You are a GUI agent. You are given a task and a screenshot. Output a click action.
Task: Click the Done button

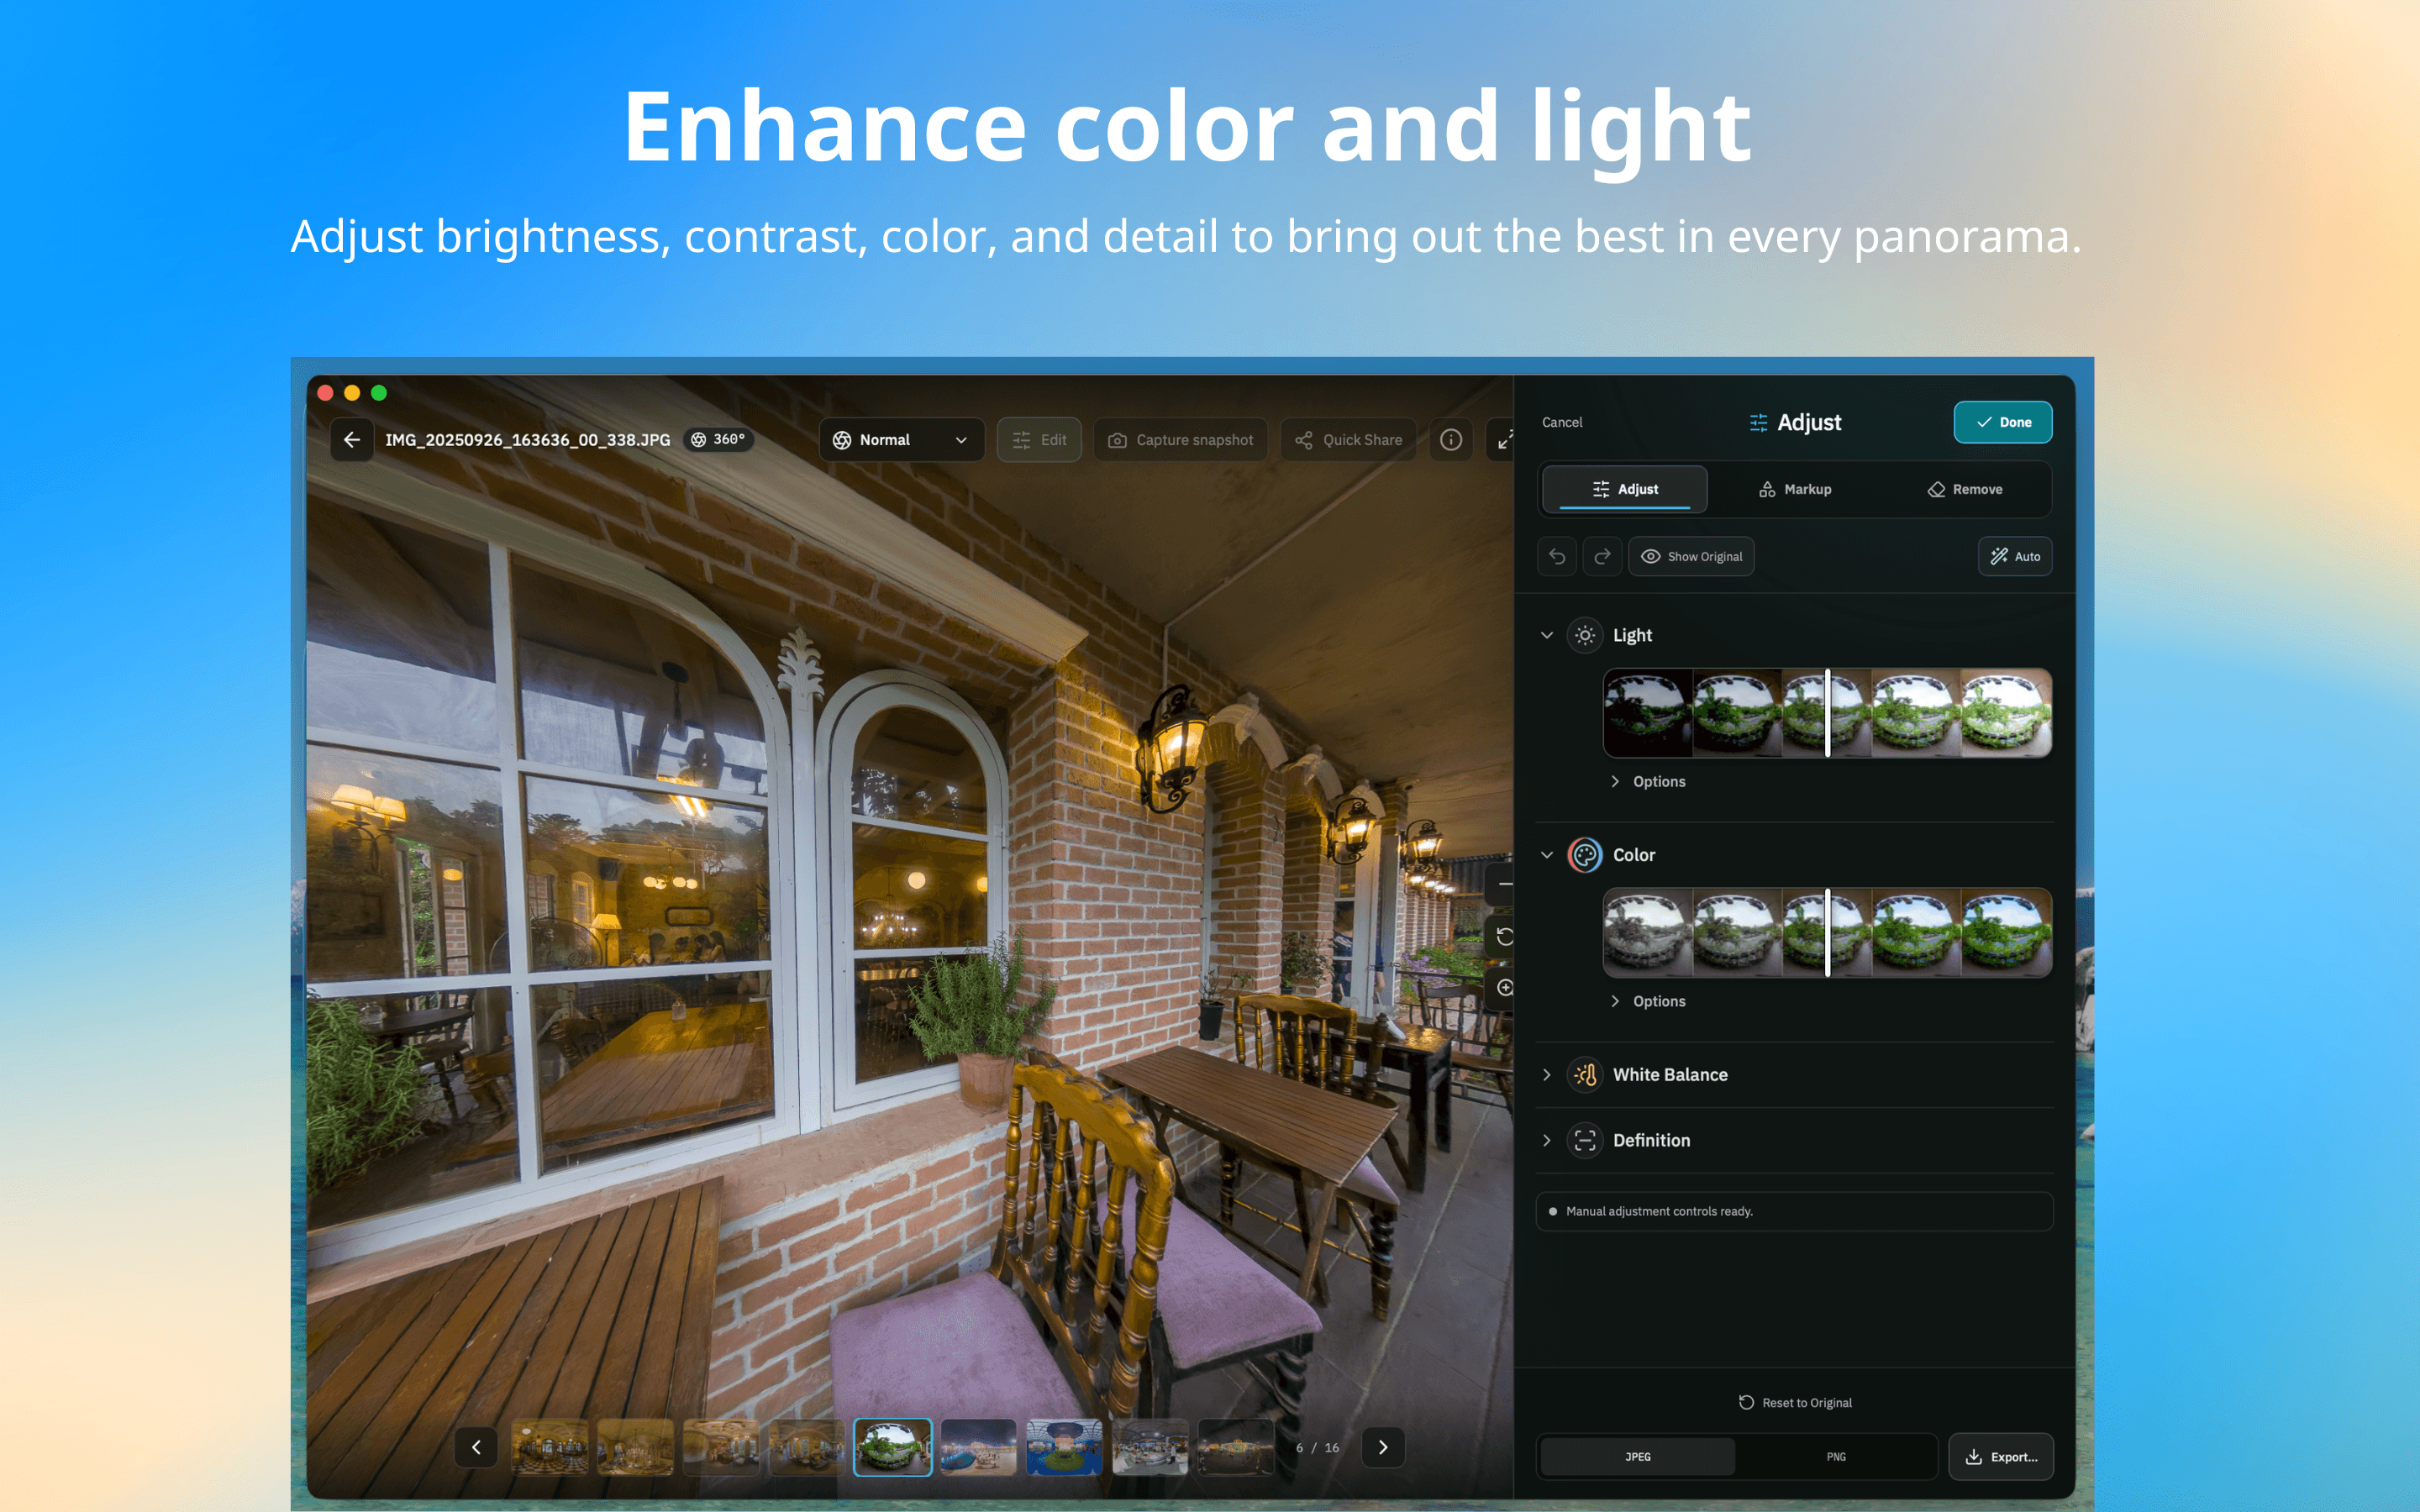coord(2003,422)
